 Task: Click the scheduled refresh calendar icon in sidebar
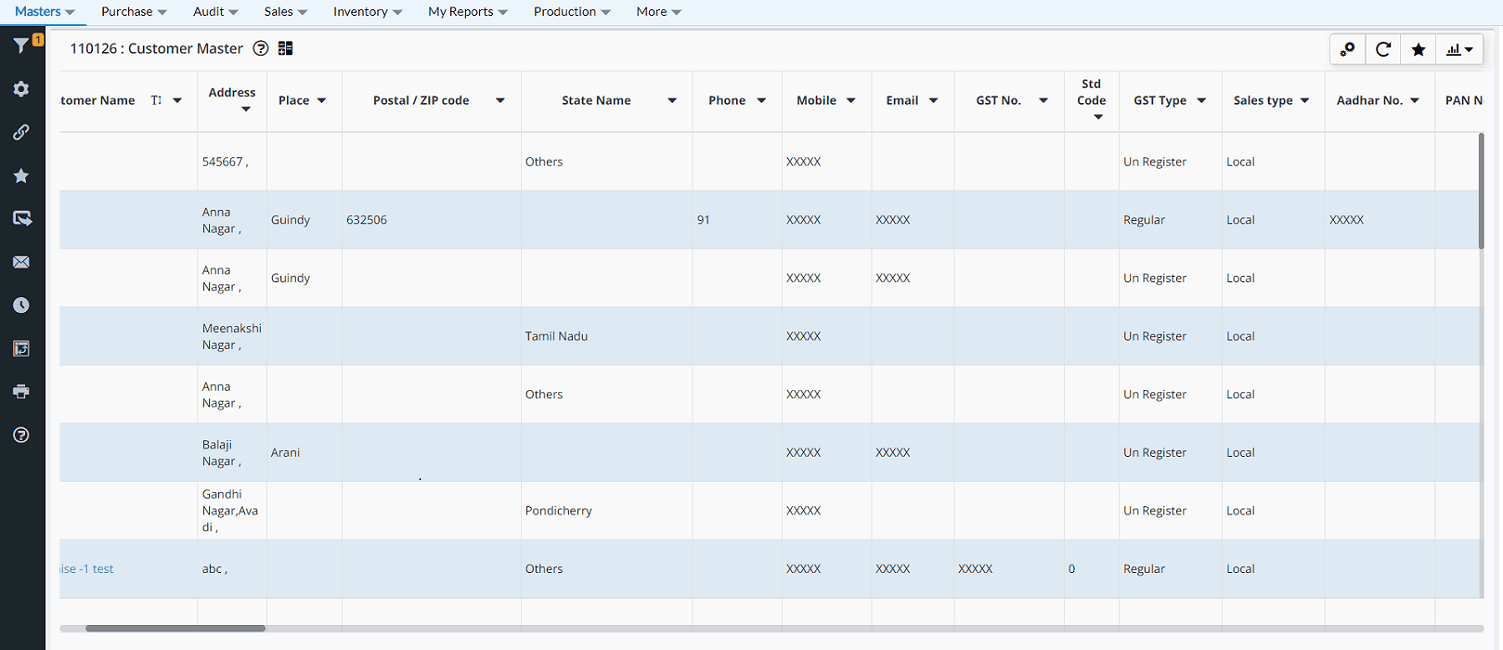[21, 348]
